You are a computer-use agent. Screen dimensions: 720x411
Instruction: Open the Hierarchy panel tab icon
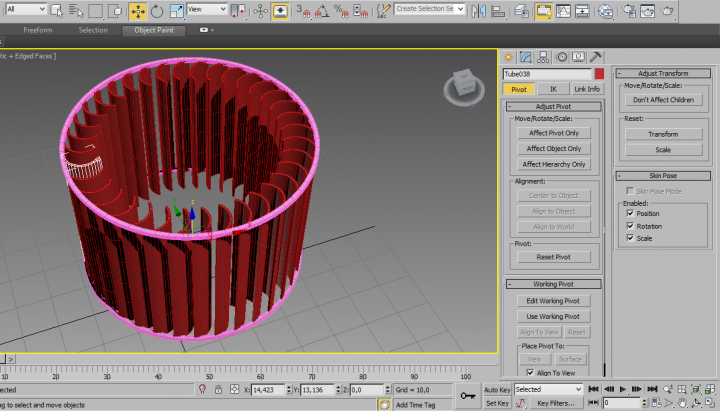pyautogui.click(x=544, y=57)
